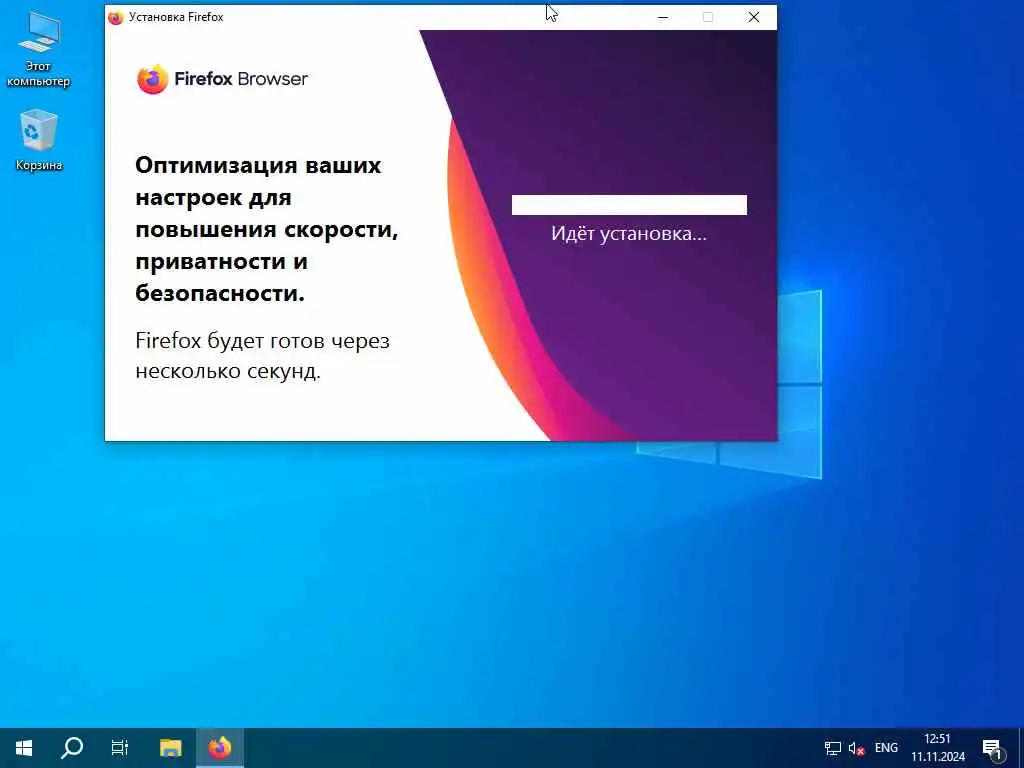Open the network status tray icon
Screen dimensions: 1024x768
(x=833, y=748)
